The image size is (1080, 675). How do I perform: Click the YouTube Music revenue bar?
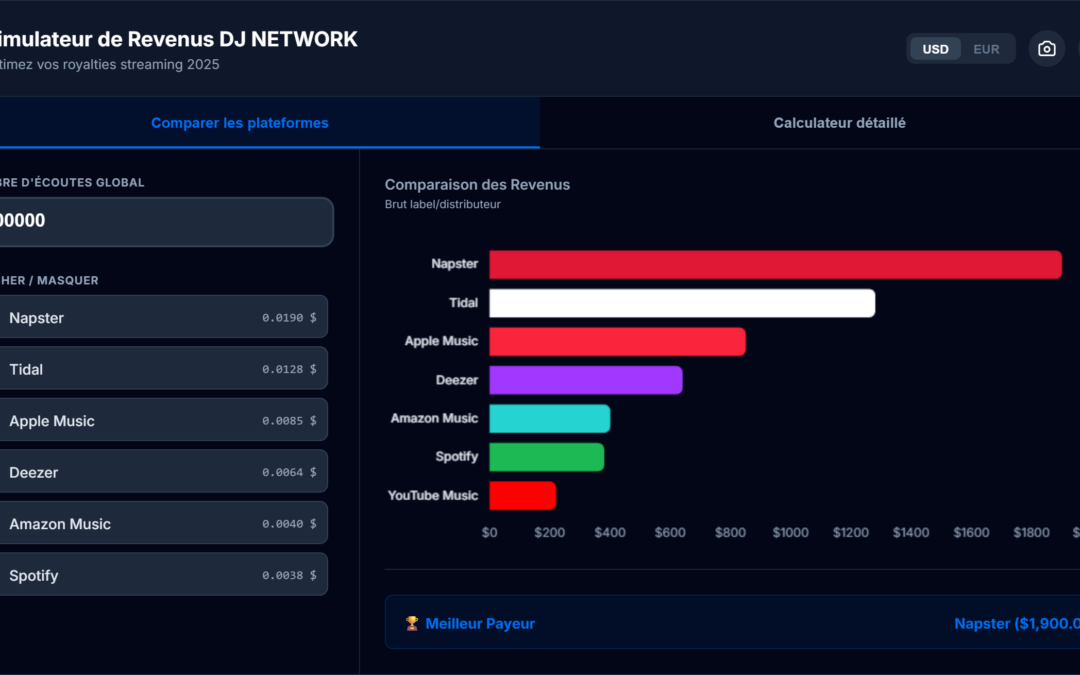522,494
